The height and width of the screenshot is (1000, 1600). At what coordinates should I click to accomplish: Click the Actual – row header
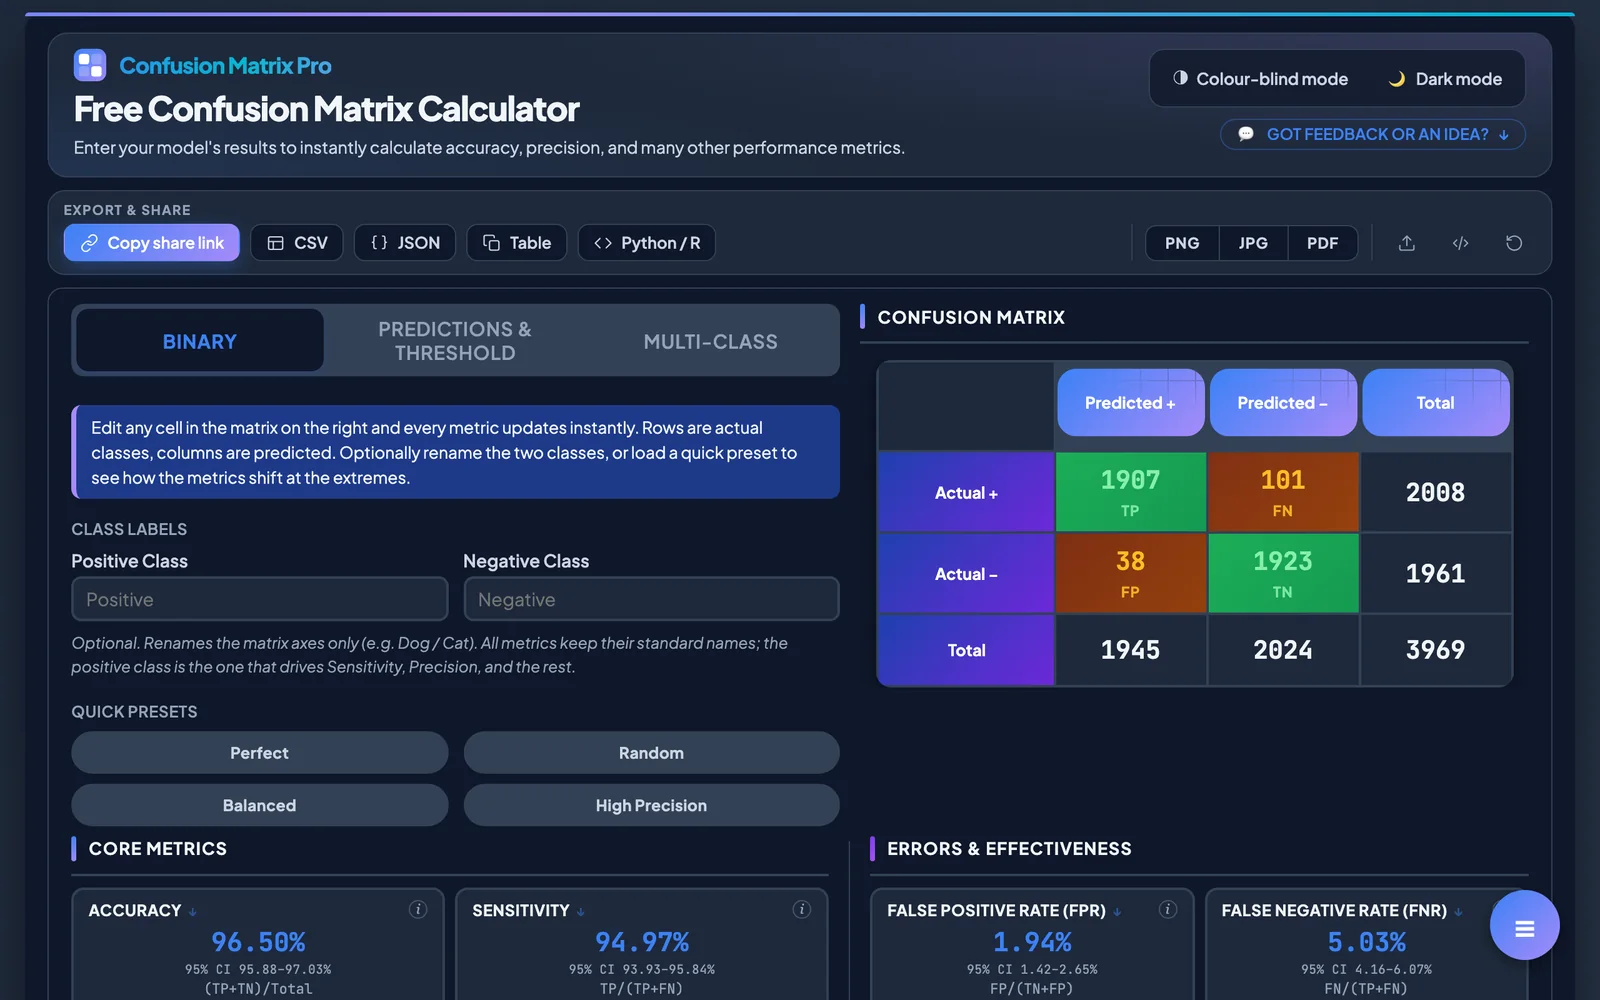tap(966, 574)
